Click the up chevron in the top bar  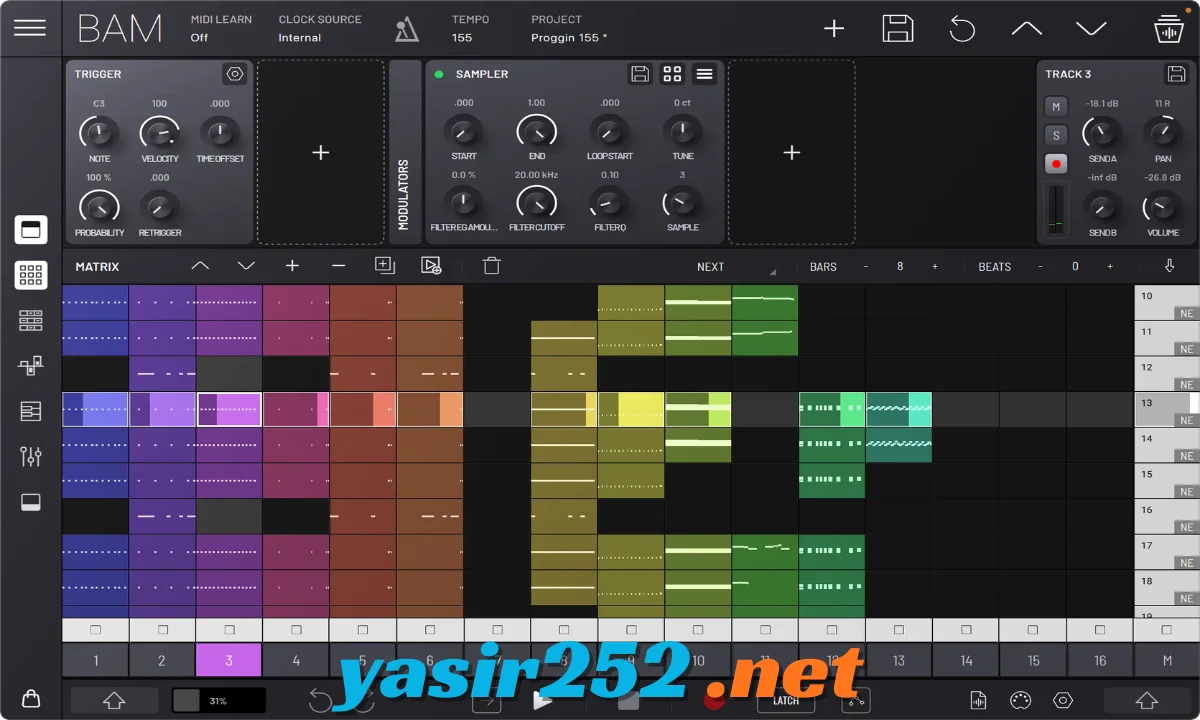tap(1027, 28)
